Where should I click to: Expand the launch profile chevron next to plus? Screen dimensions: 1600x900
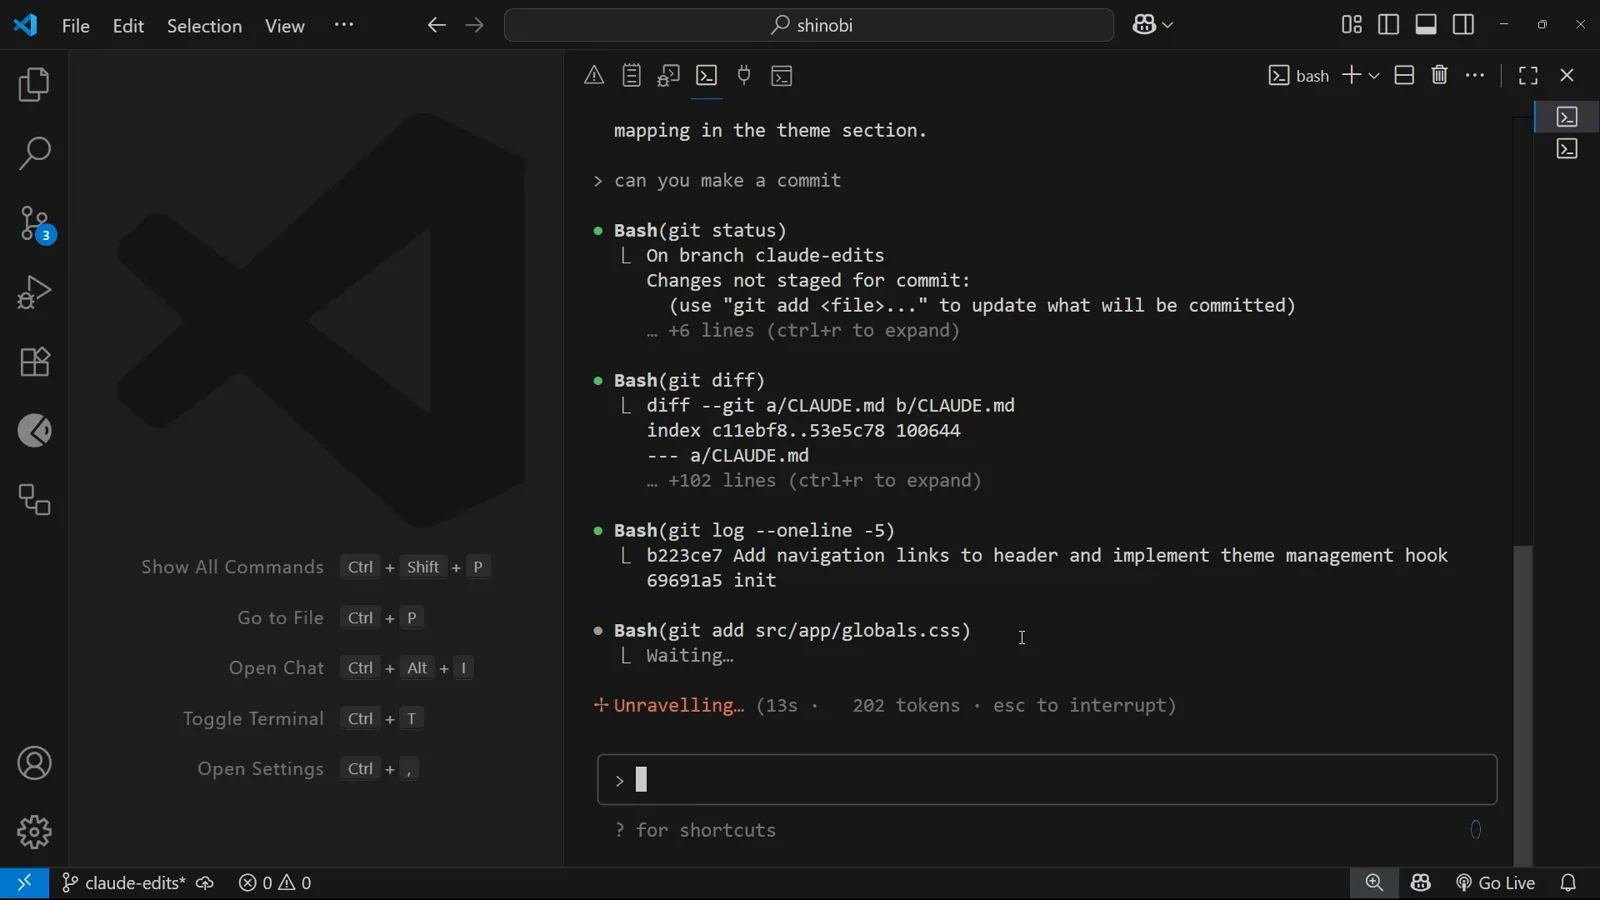click(1374, 76)
